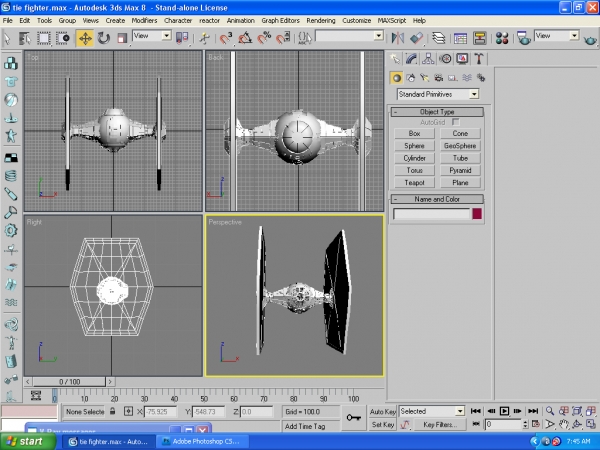
Task: Enable the AutoGrid checkbox
Action: click(455, 122)
